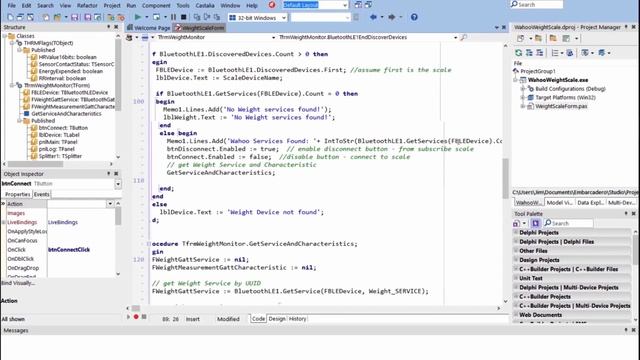Select WahooWeightScale.exe project node
This screenshot has height=360, width=640.
pos(558,80)
